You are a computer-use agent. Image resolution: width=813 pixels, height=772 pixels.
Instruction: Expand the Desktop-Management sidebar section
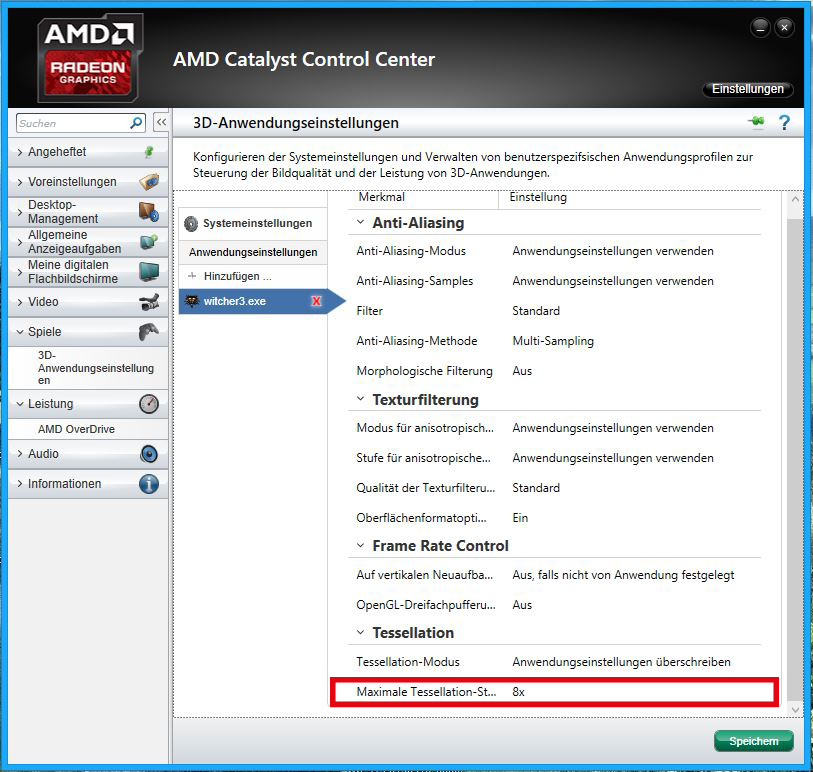(x=20, y=212)
